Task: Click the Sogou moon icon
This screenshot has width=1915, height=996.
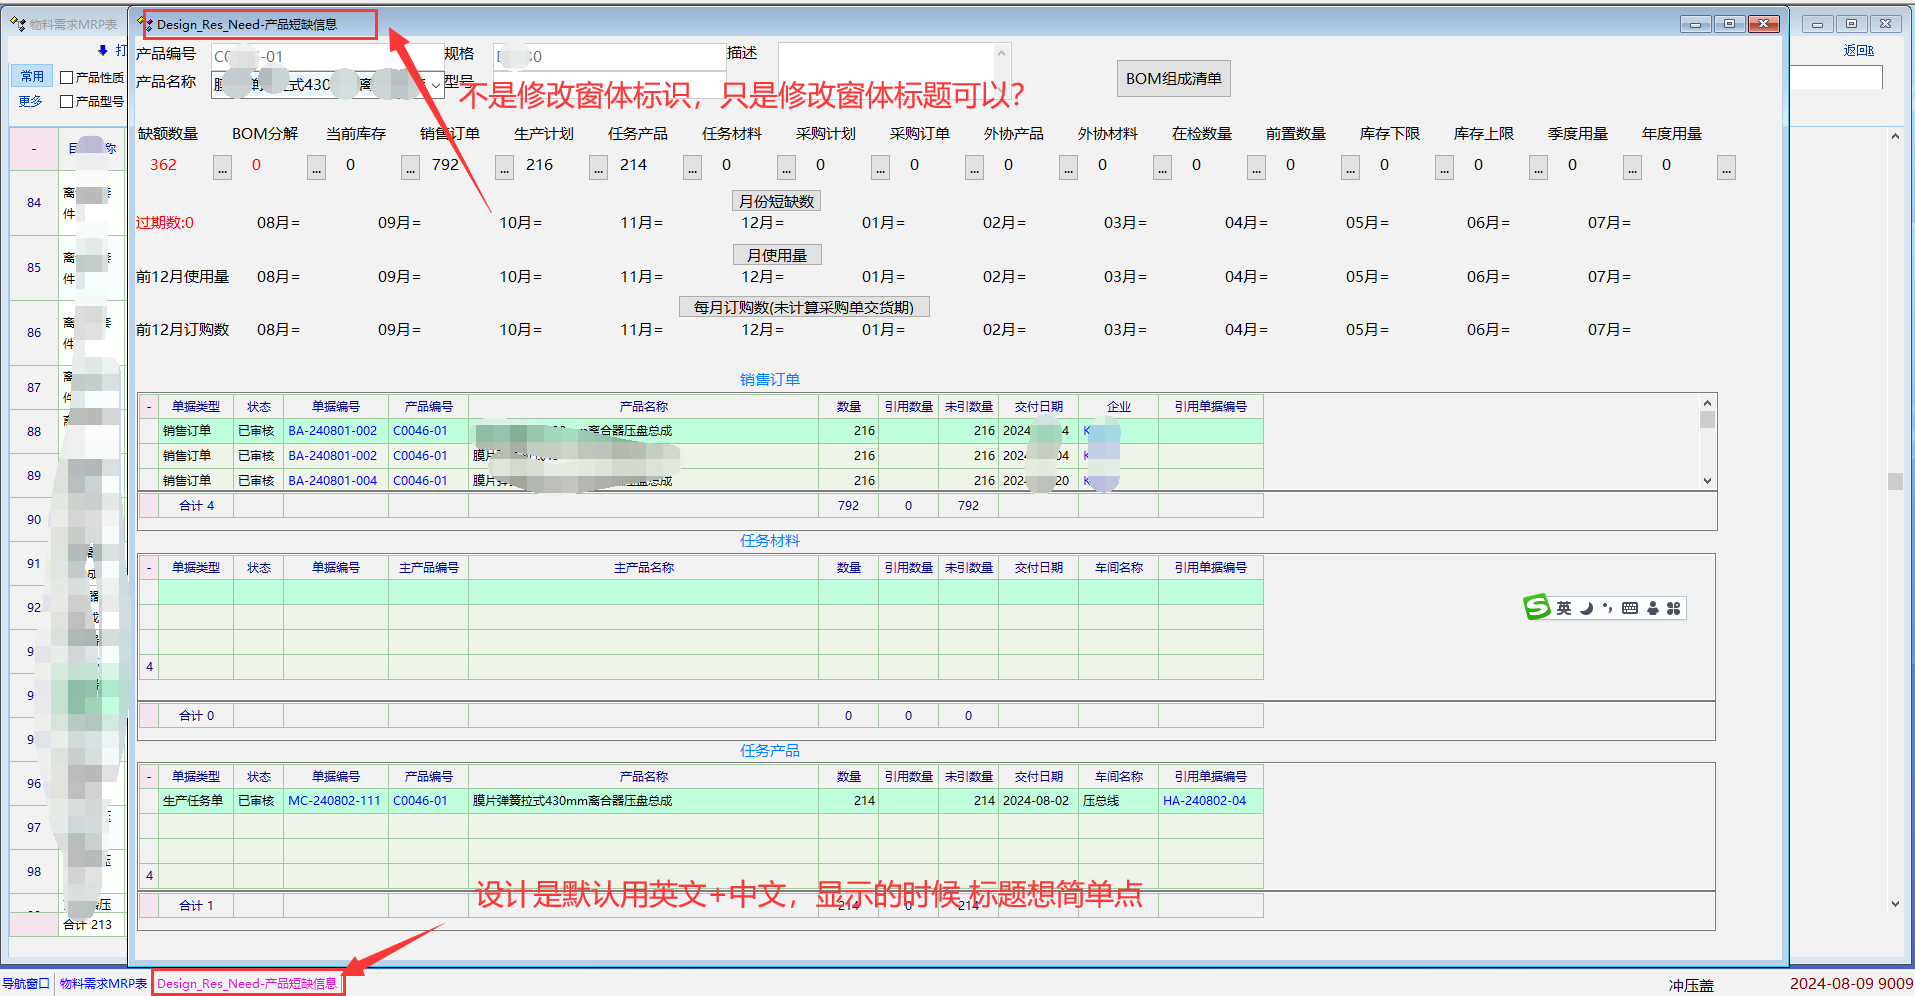Action: click(1586, 608)
